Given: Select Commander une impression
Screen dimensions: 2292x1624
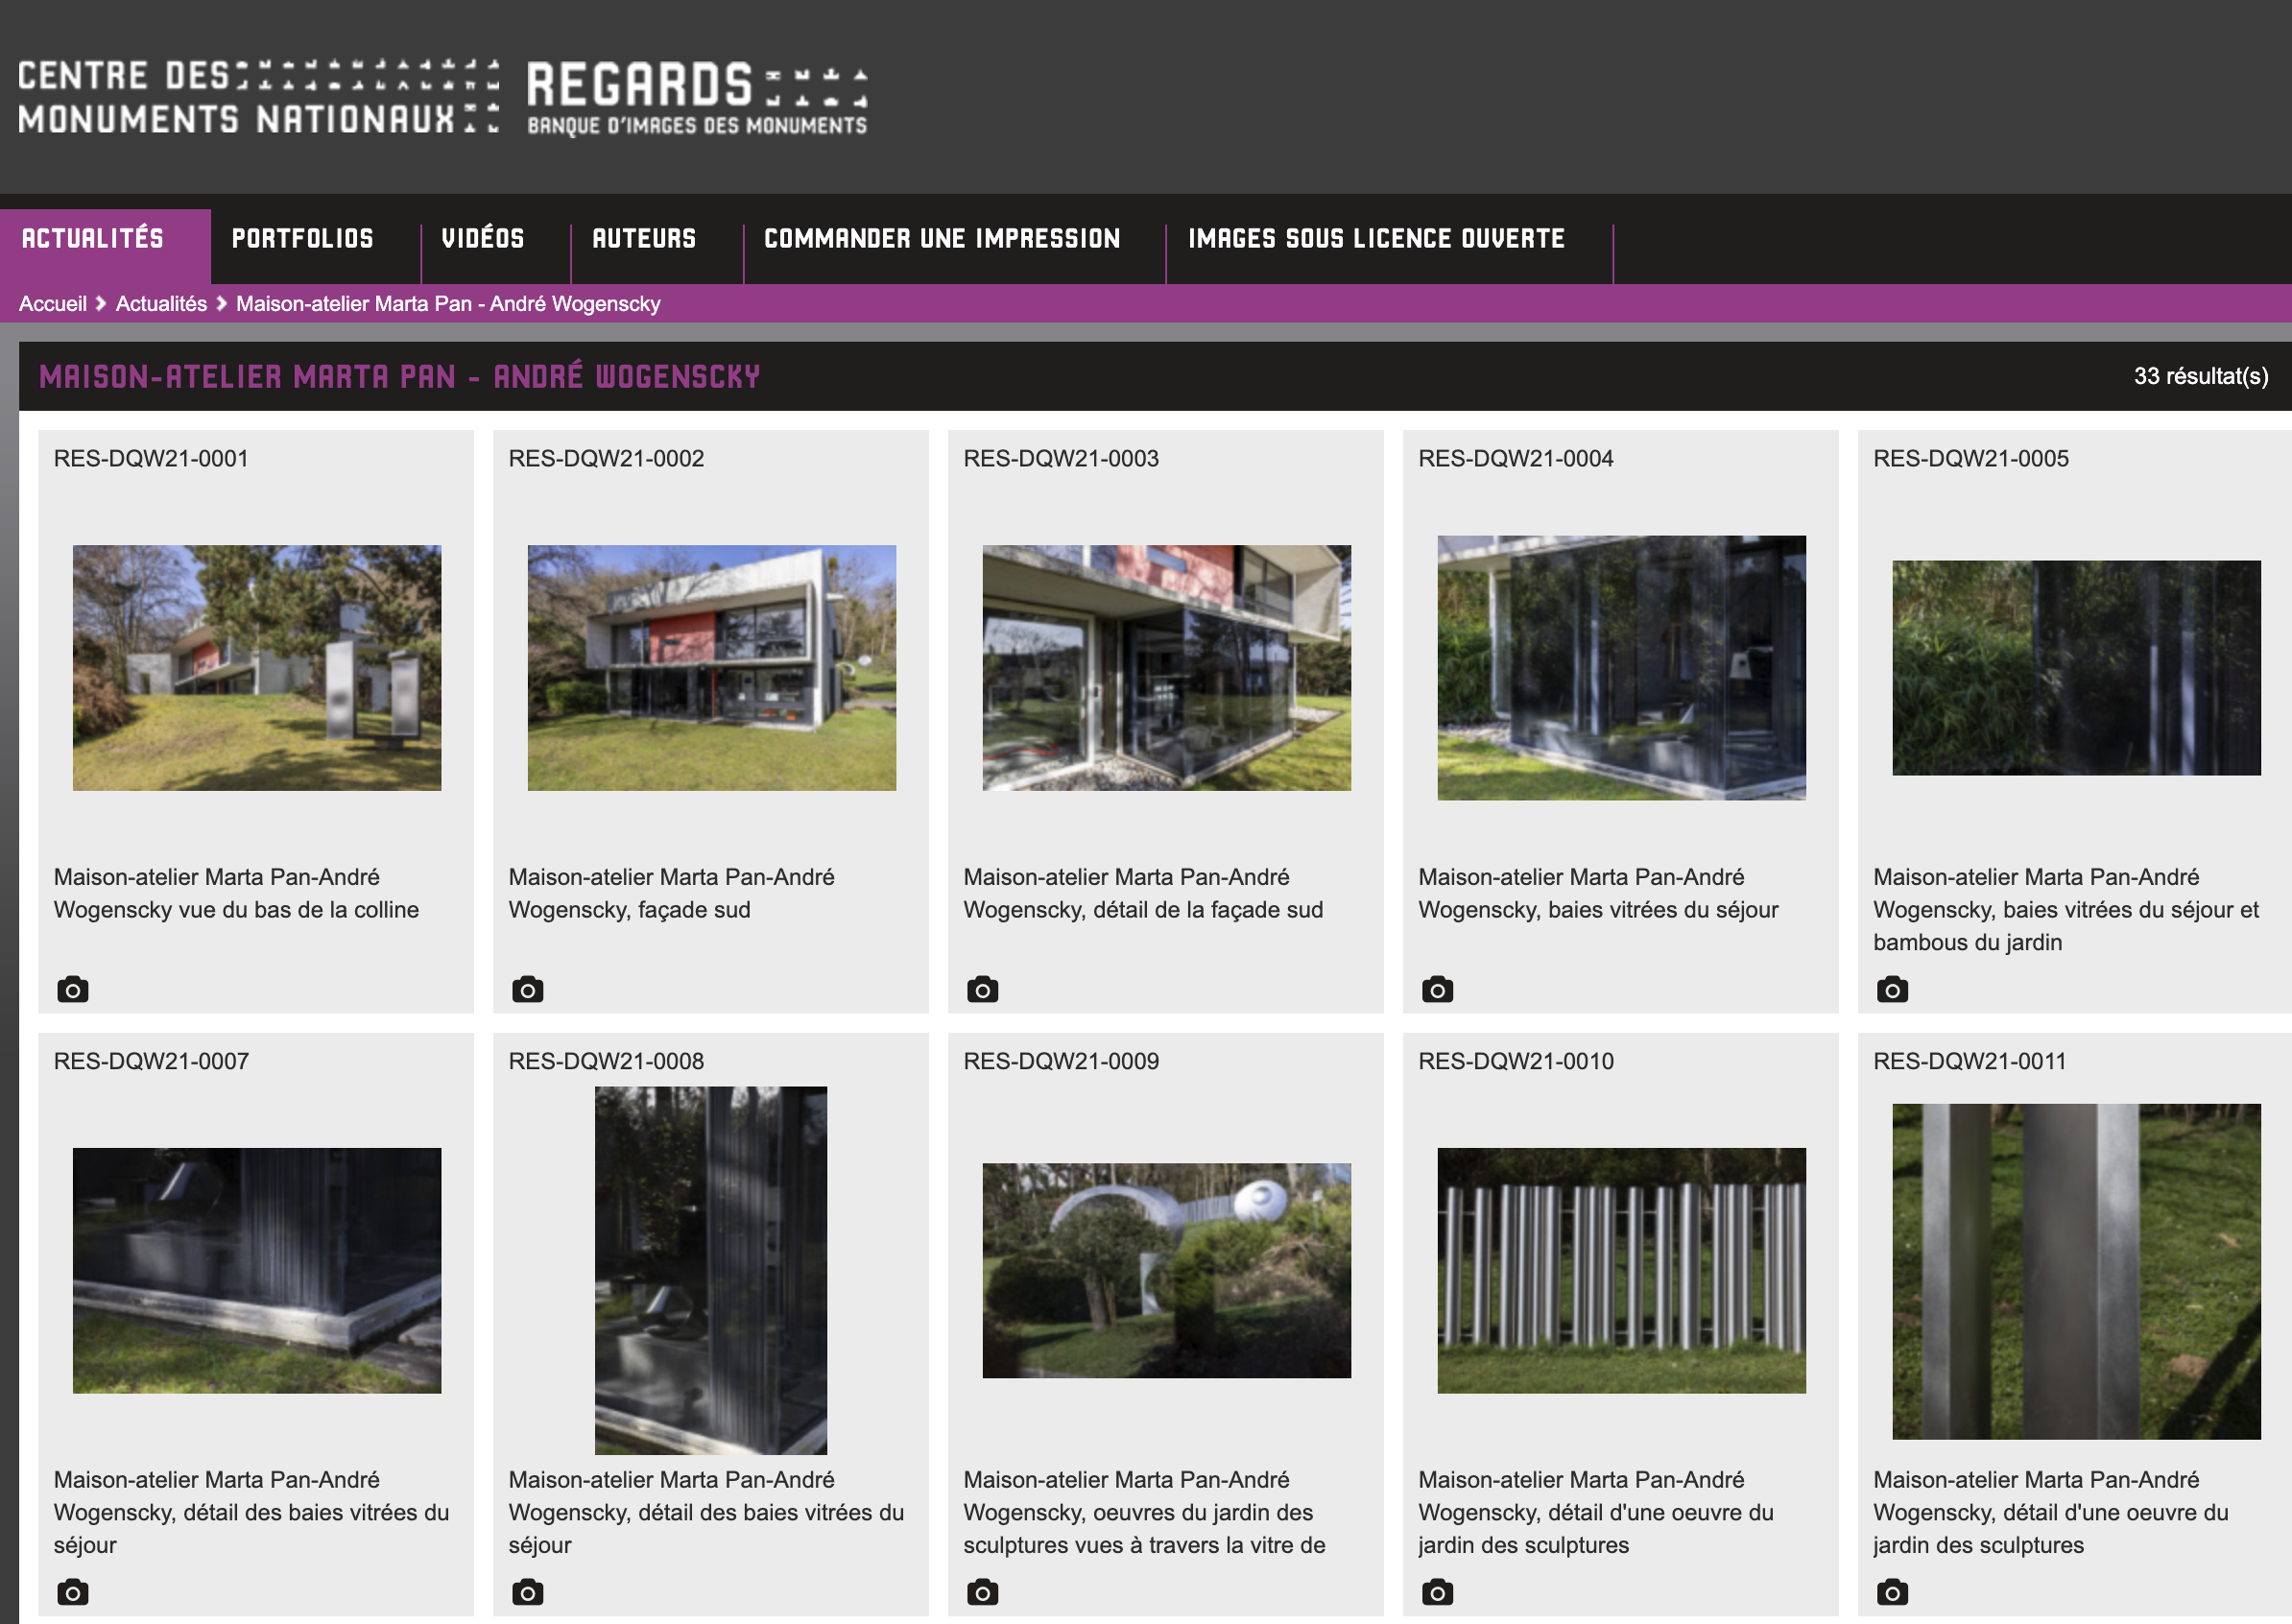Looking at the screenshot, I should click(x=942, y=239).
